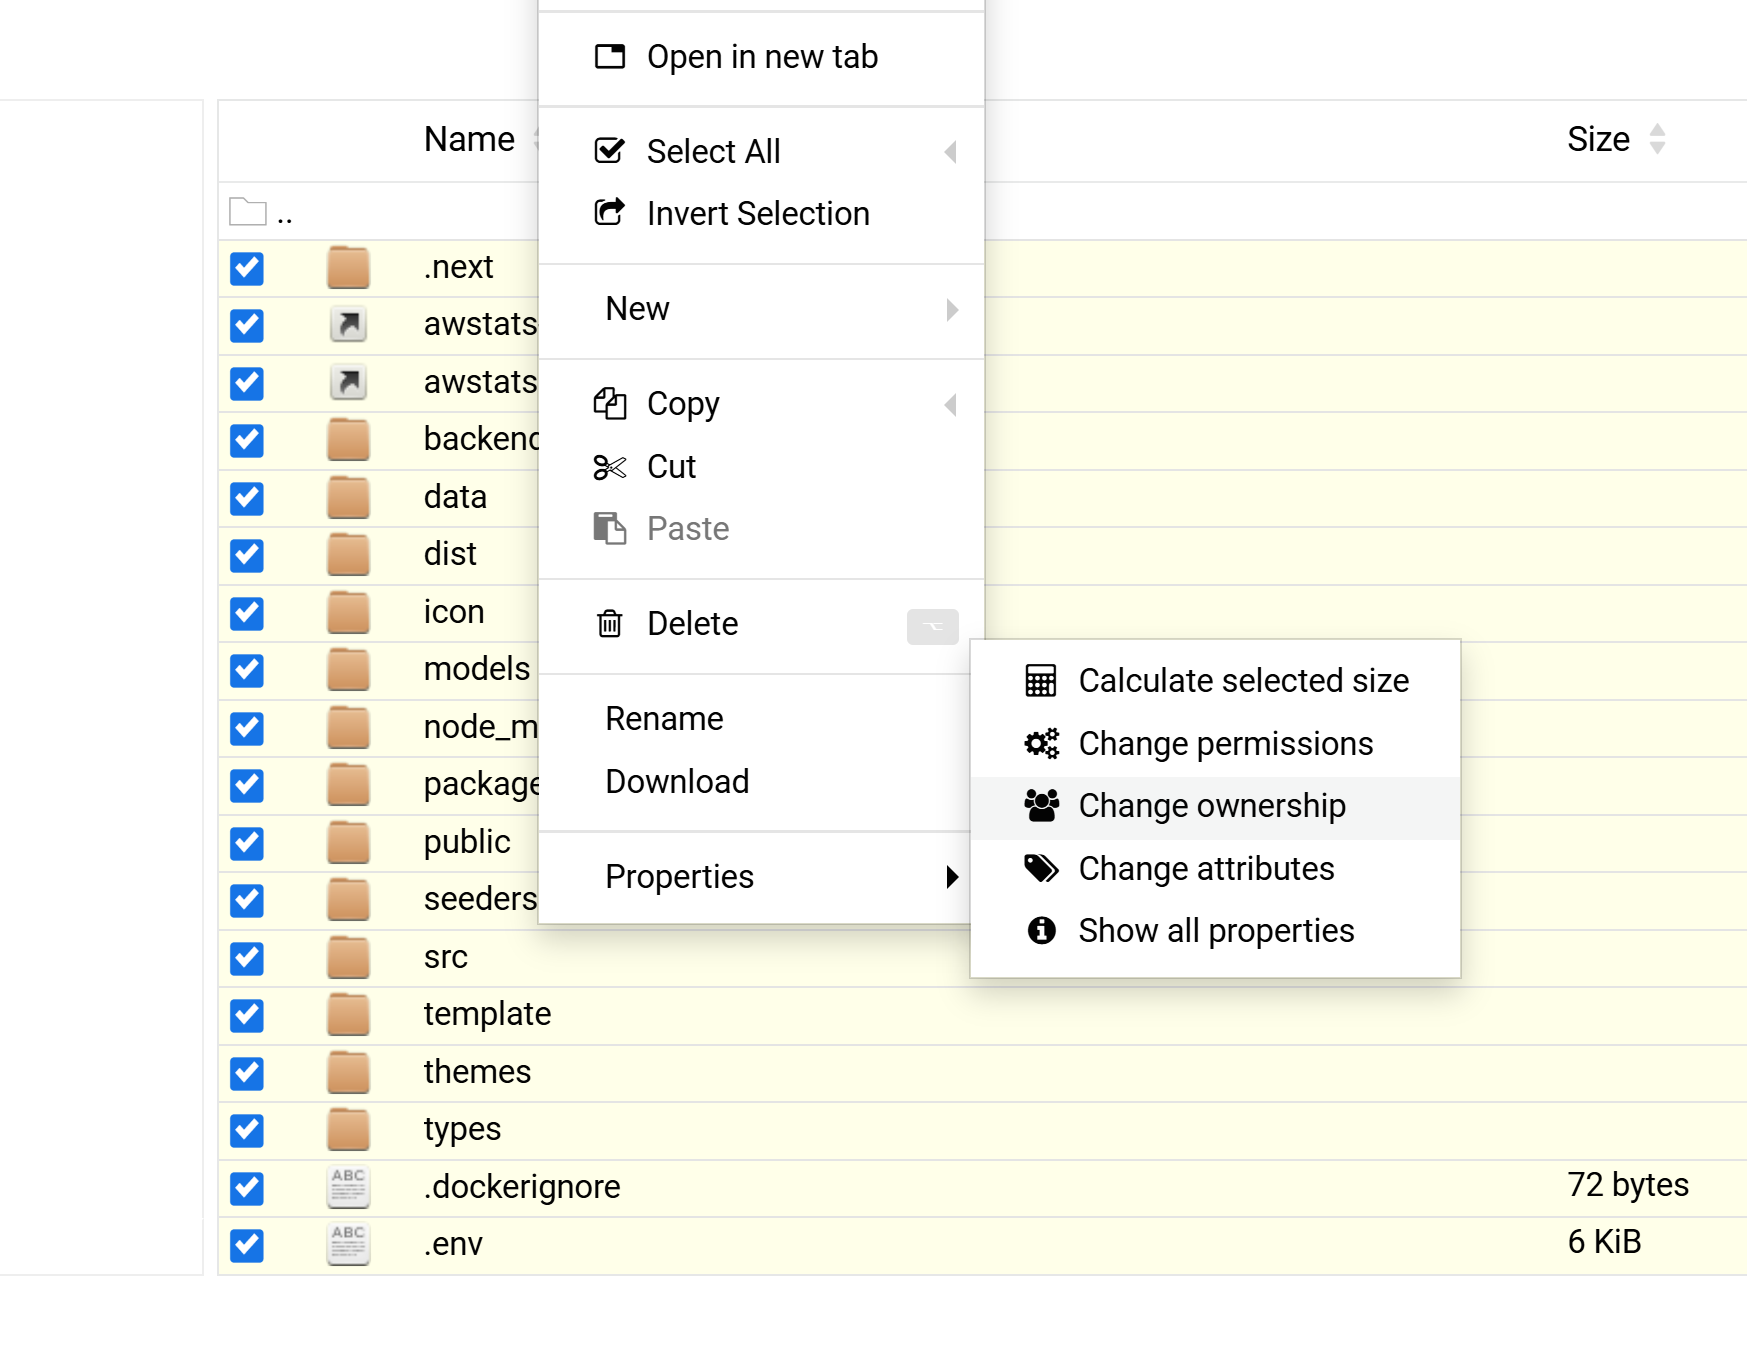Click the Select All checkmark icon
Image resolution: width=1747 pixels, height=1352 pixels.
pyautogui.click(x=610, y=151)
